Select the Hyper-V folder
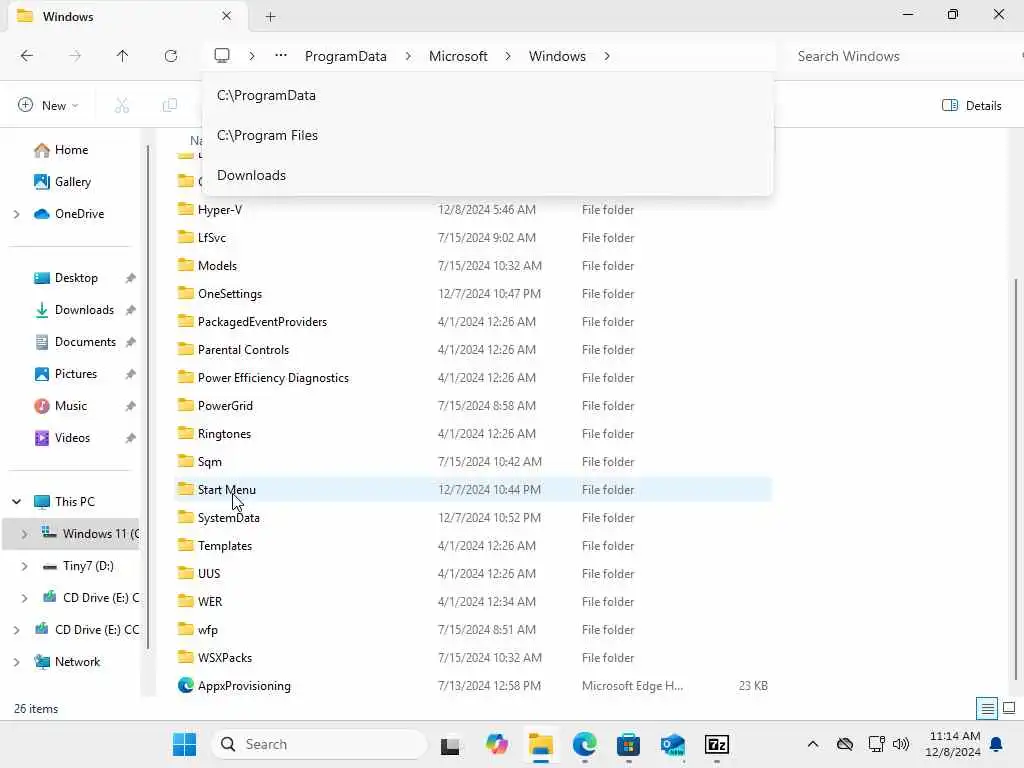Image resolution: width=1024 pixels, height=768 pixels. coord(473,210)
